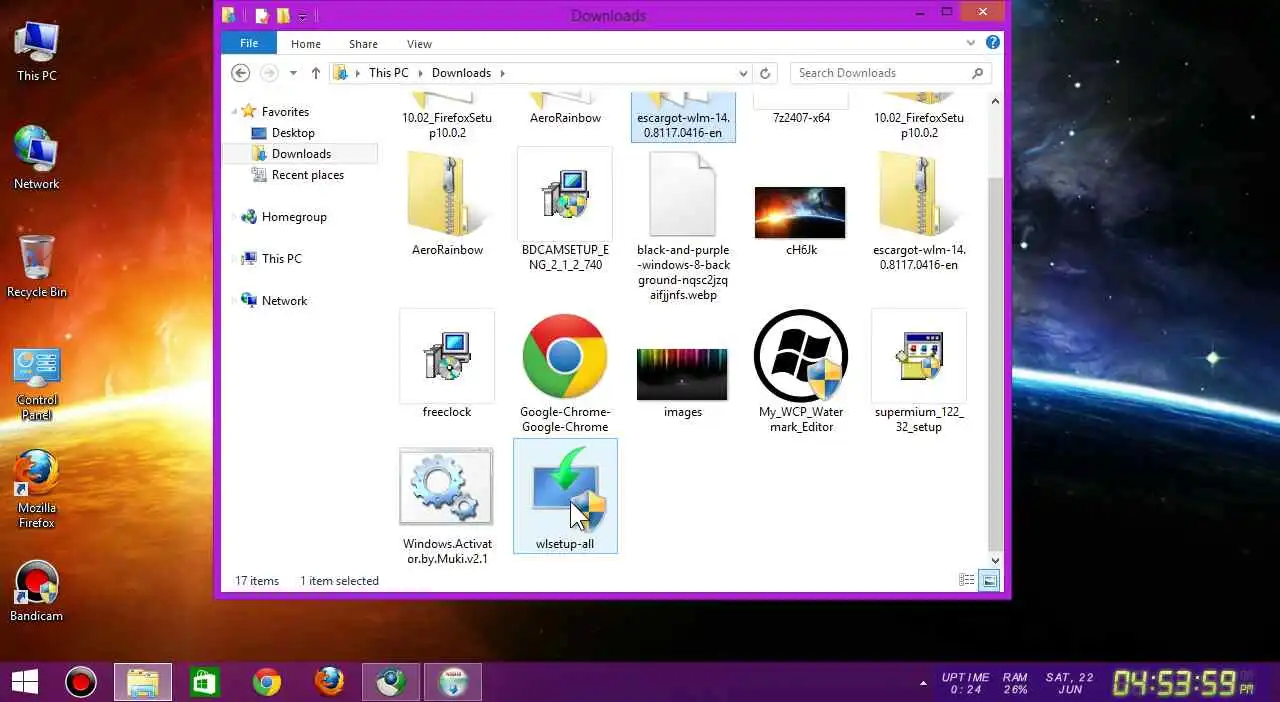Open the address bar history dropdown
Viewport: 1280px width, 702px height.
pos(743,73)
